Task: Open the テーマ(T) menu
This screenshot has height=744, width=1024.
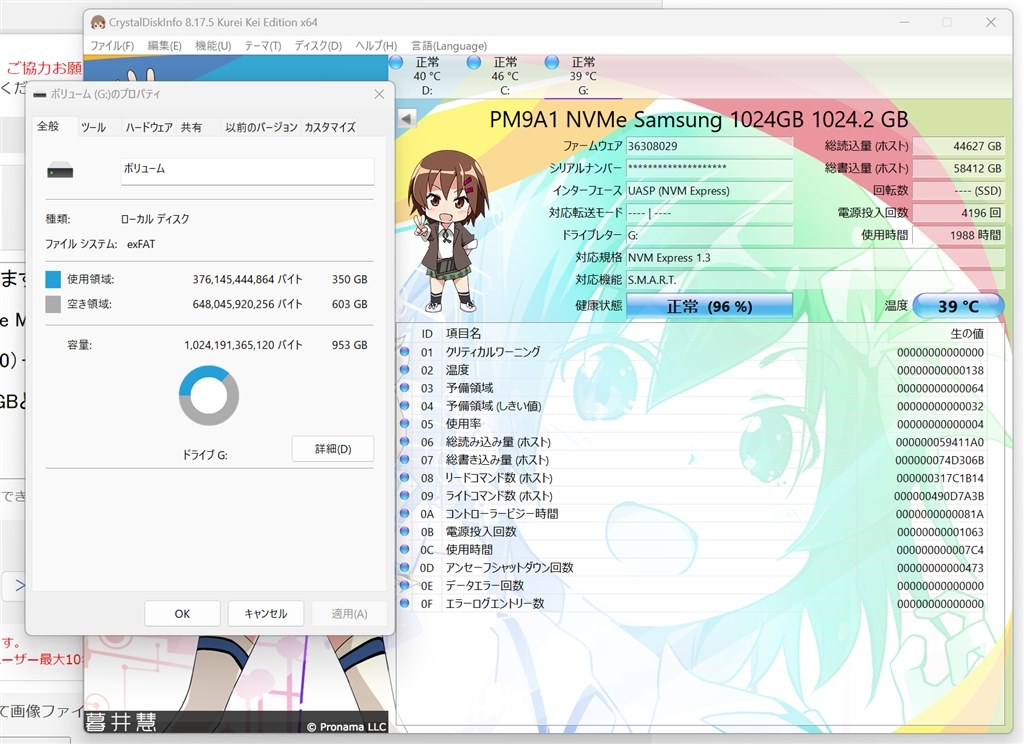Action: 263,46
